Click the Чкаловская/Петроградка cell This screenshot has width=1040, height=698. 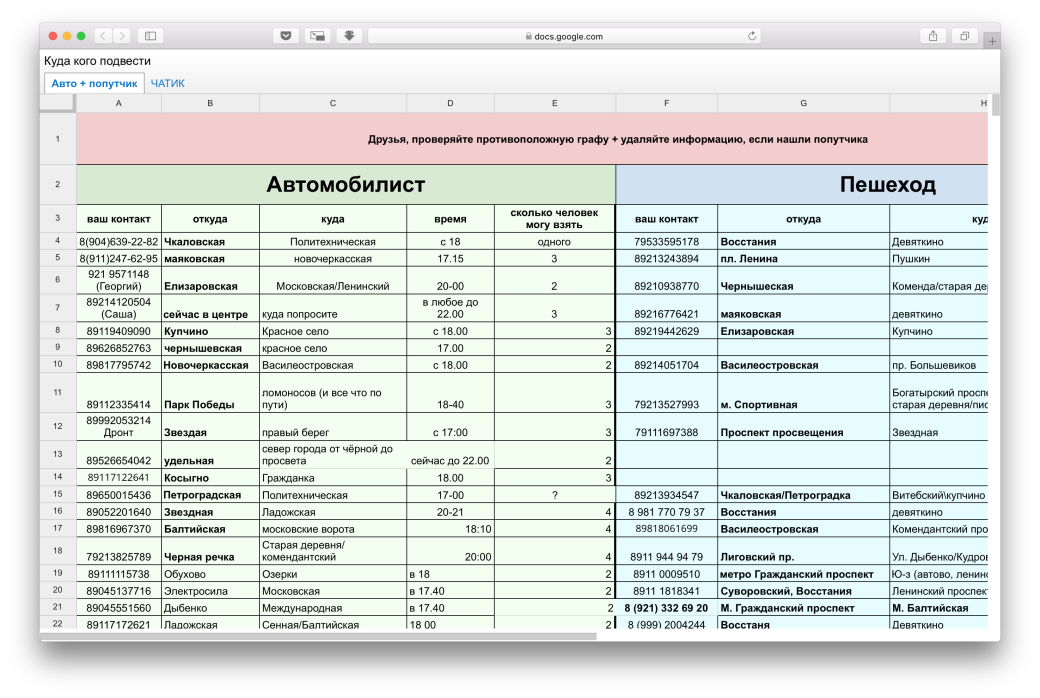click(803, 495)
